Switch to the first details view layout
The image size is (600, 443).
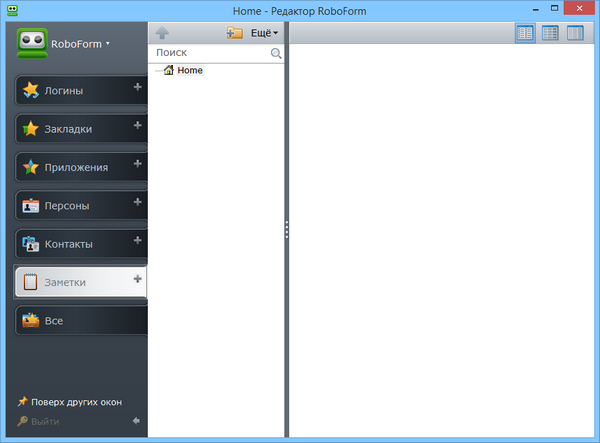tap(525, 33)
